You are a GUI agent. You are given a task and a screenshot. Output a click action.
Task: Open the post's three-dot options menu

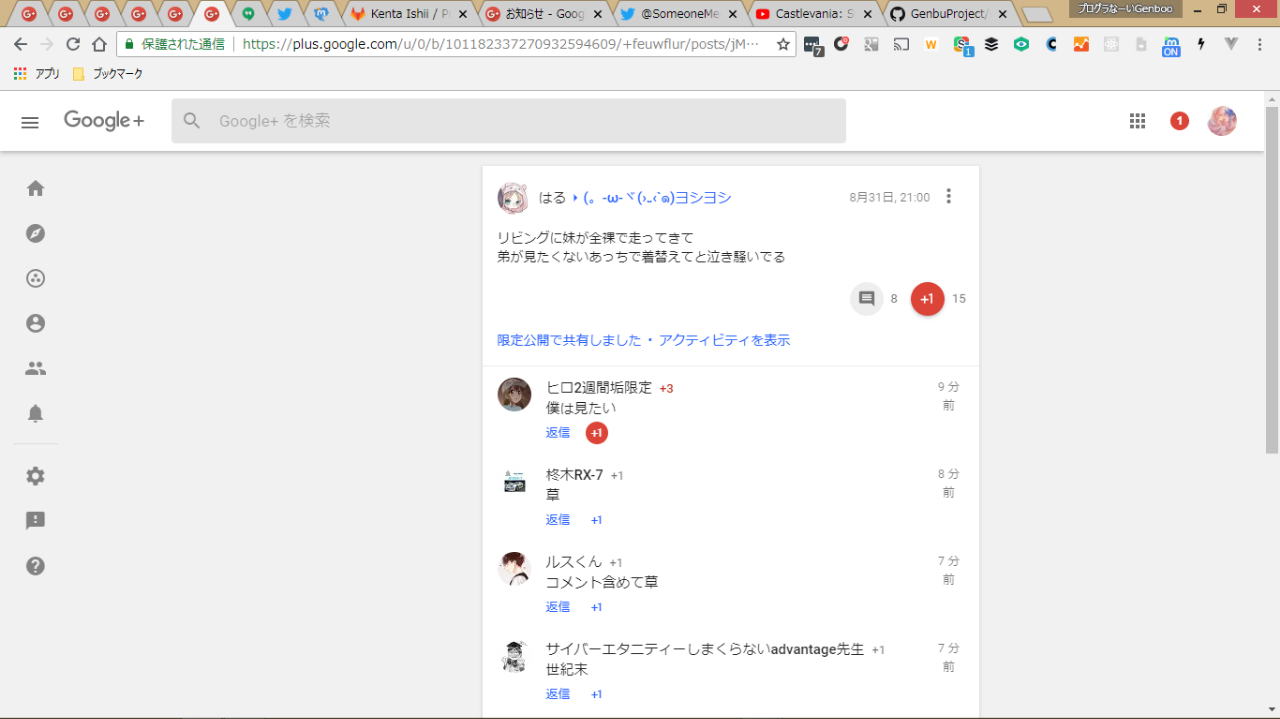tap(949, 197)
